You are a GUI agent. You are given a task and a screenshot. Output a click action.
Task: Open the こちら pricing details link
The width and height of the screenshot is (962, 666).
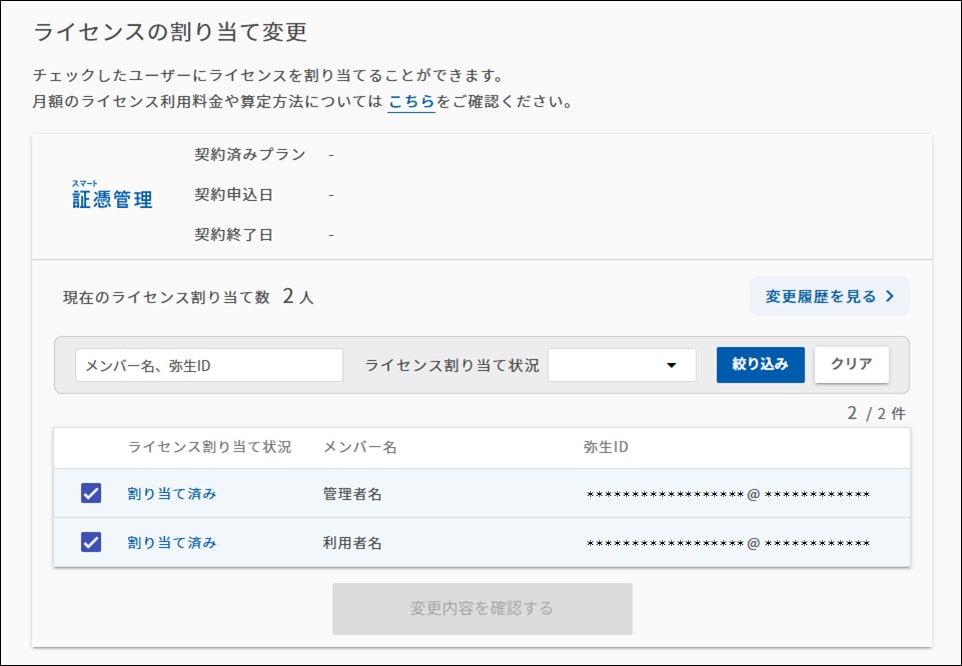click(x=411, y=102)
